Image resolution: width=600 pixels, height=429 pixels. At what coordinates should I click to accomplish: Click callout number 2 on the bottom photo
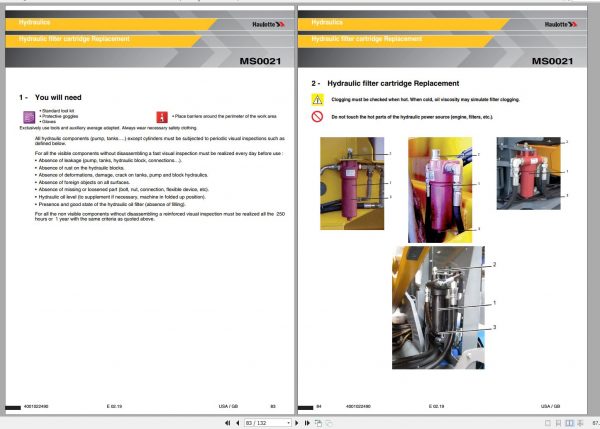(x=494, y=264)
